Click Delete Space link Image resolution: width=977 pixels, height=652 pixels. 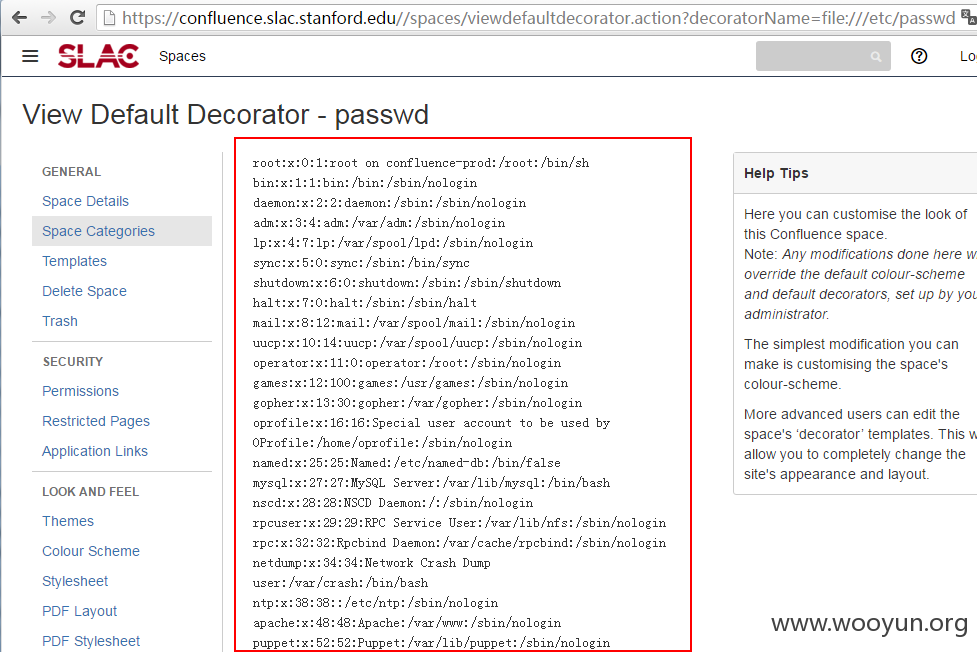click(x=84, y=291)
